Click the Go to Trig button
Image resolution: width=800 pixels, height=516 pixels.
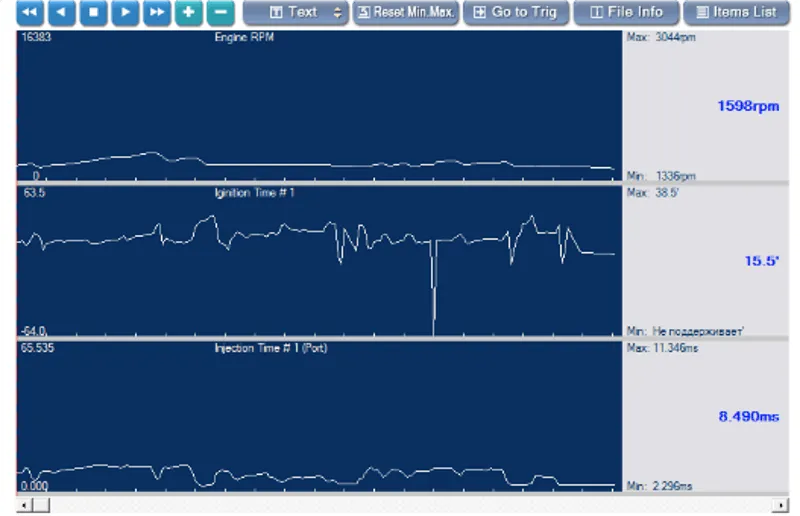click(516, 12)
